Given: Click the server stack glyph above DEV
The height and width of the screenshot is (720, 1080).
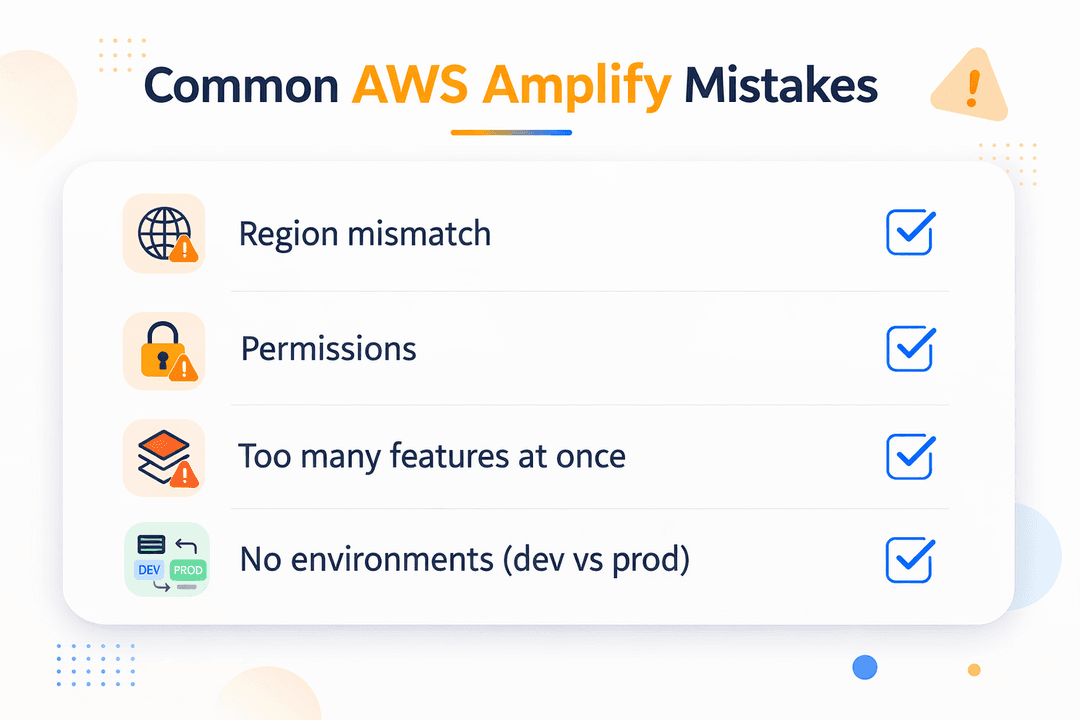Looking at the screenshot, I should pyautogui.click(x=151, y=544).
